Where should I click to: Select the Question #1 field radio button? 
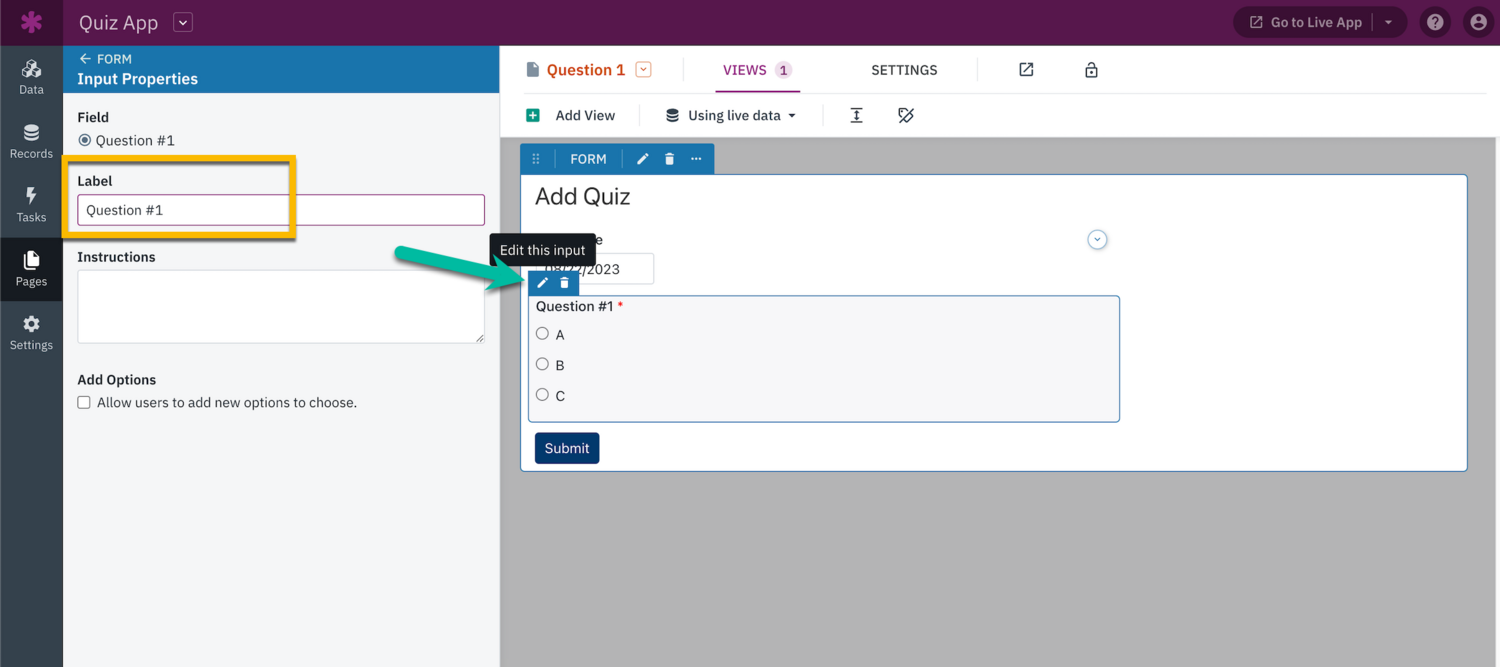(x=84, y=140)
